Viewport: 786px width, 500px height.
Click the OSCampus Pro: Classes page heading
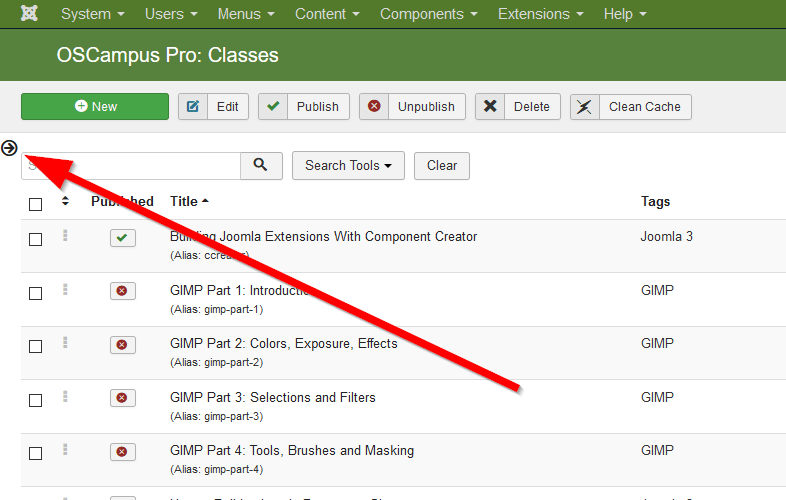coord(167,55)
